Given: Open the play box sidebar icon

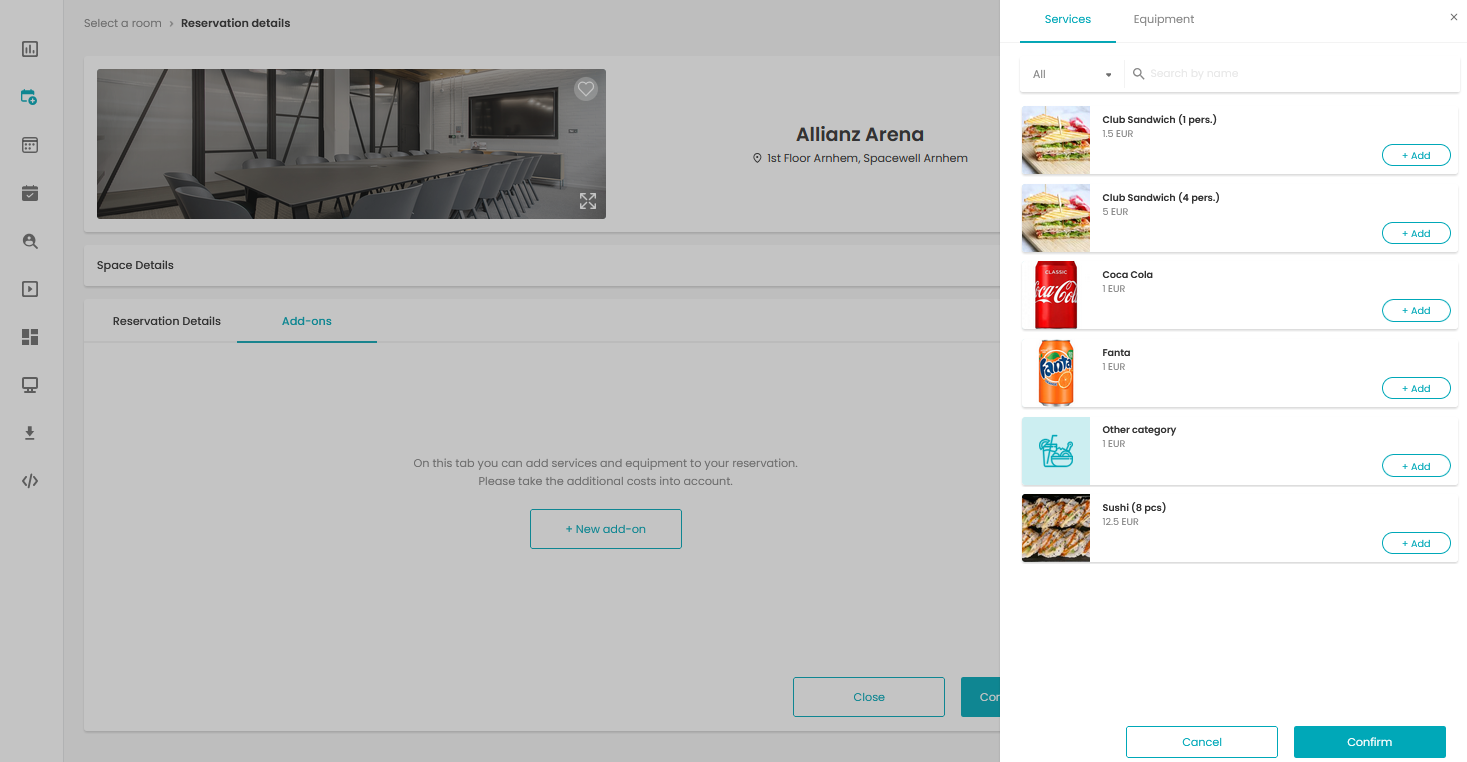Looking at the screenshot, I should click(30, 289).
